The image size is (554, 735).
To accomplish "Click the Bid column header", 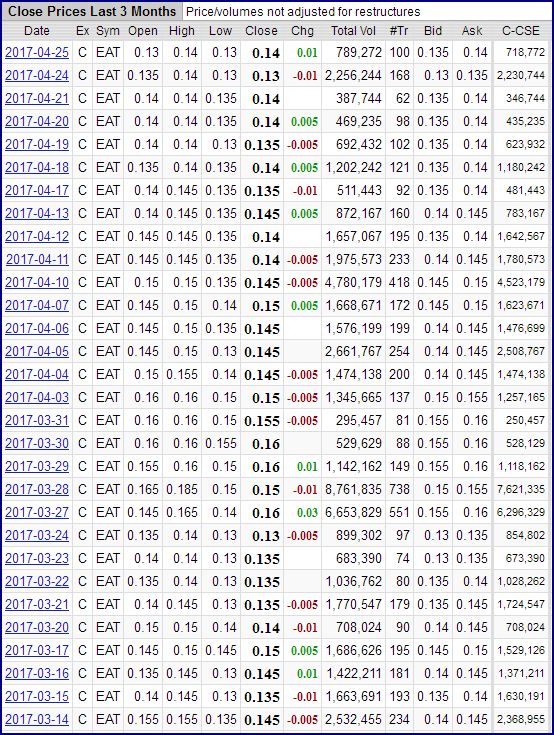I will pos(433,30).
